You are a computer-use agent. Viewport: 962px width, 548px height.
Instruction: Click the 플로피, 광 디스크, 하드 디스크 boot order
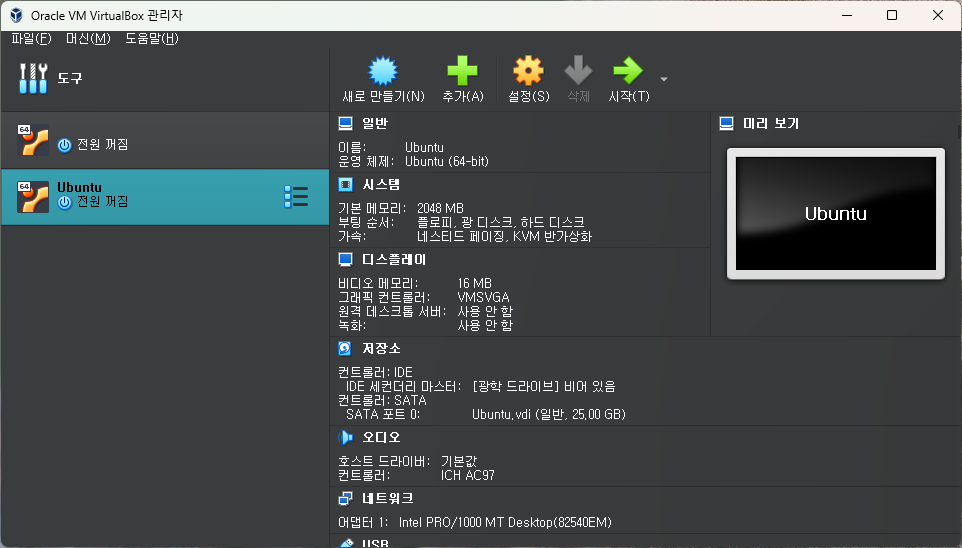click(x=501, y=222)
